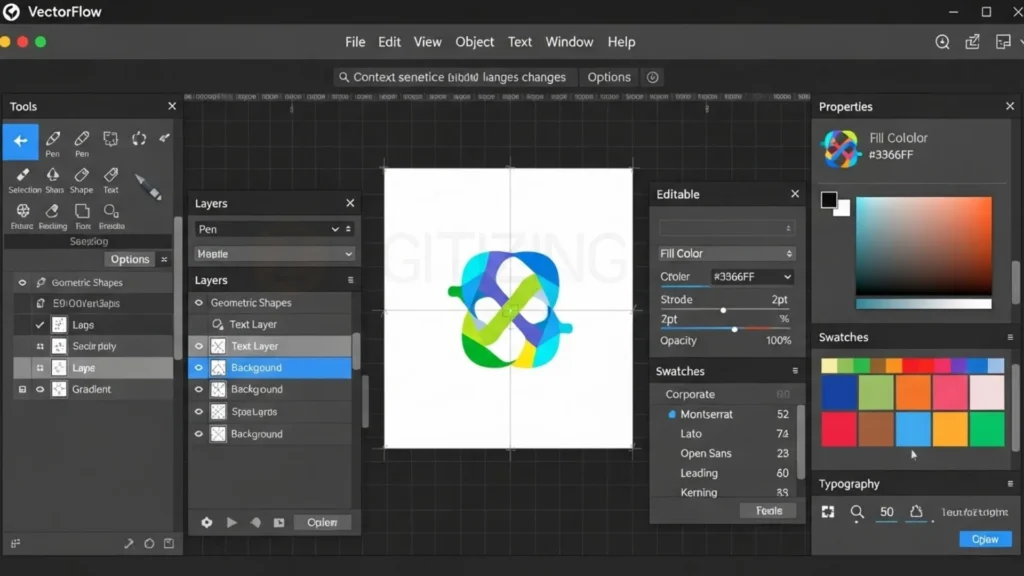The width and height of the screenshot is (1024, 576).
Task: Open the Window menu
Action: 569,42
